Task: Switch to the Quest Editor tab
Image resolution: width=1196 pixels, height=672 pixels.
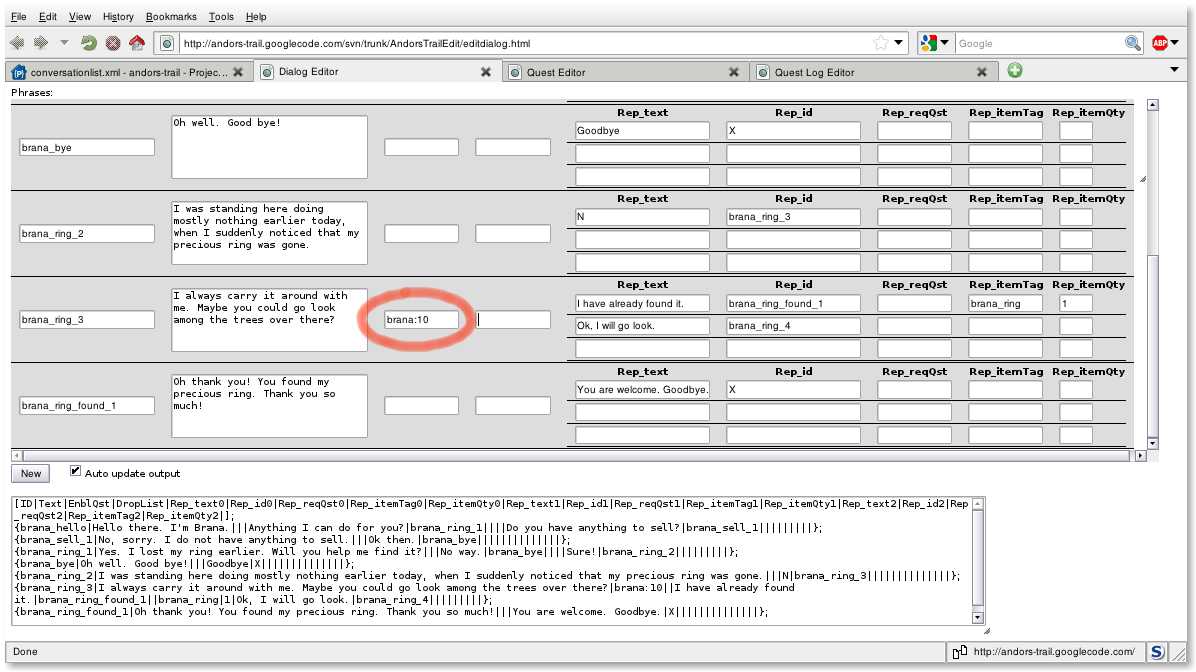Action: click(x=556, y=72)
